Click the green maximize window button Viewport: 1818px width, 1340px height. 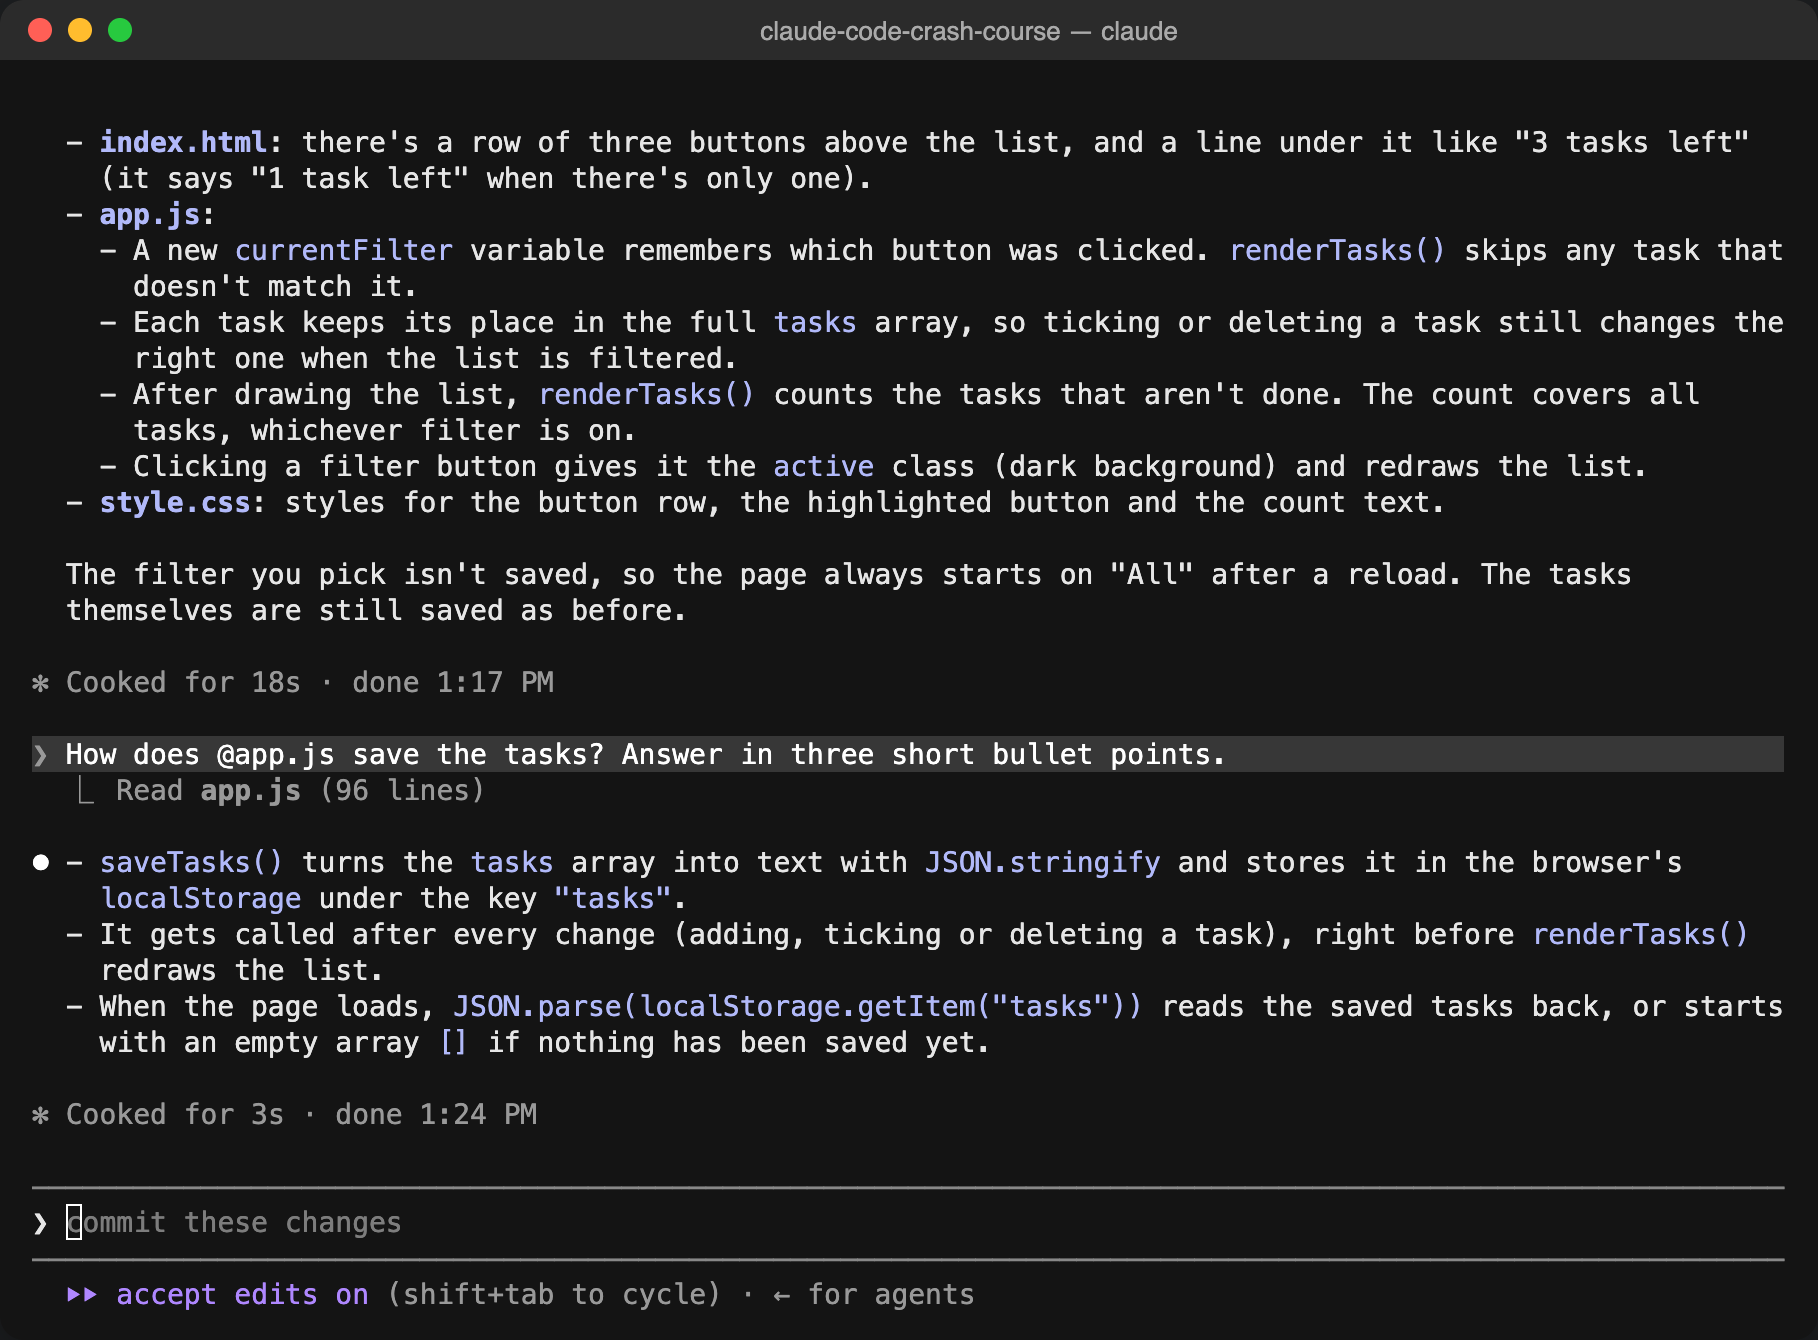pyautogui.click(x=120, y=30)
